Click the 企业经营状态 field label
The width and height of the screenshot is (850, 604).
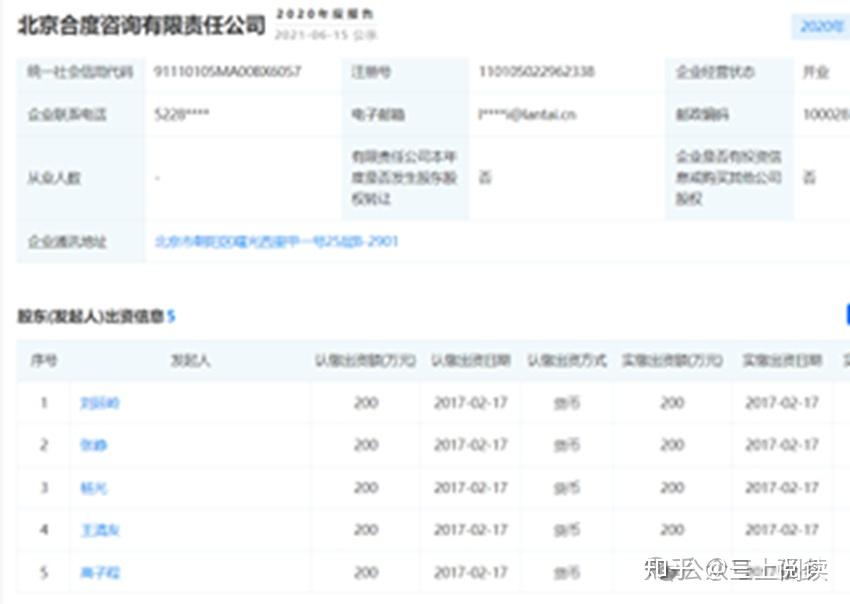(714, 72)
